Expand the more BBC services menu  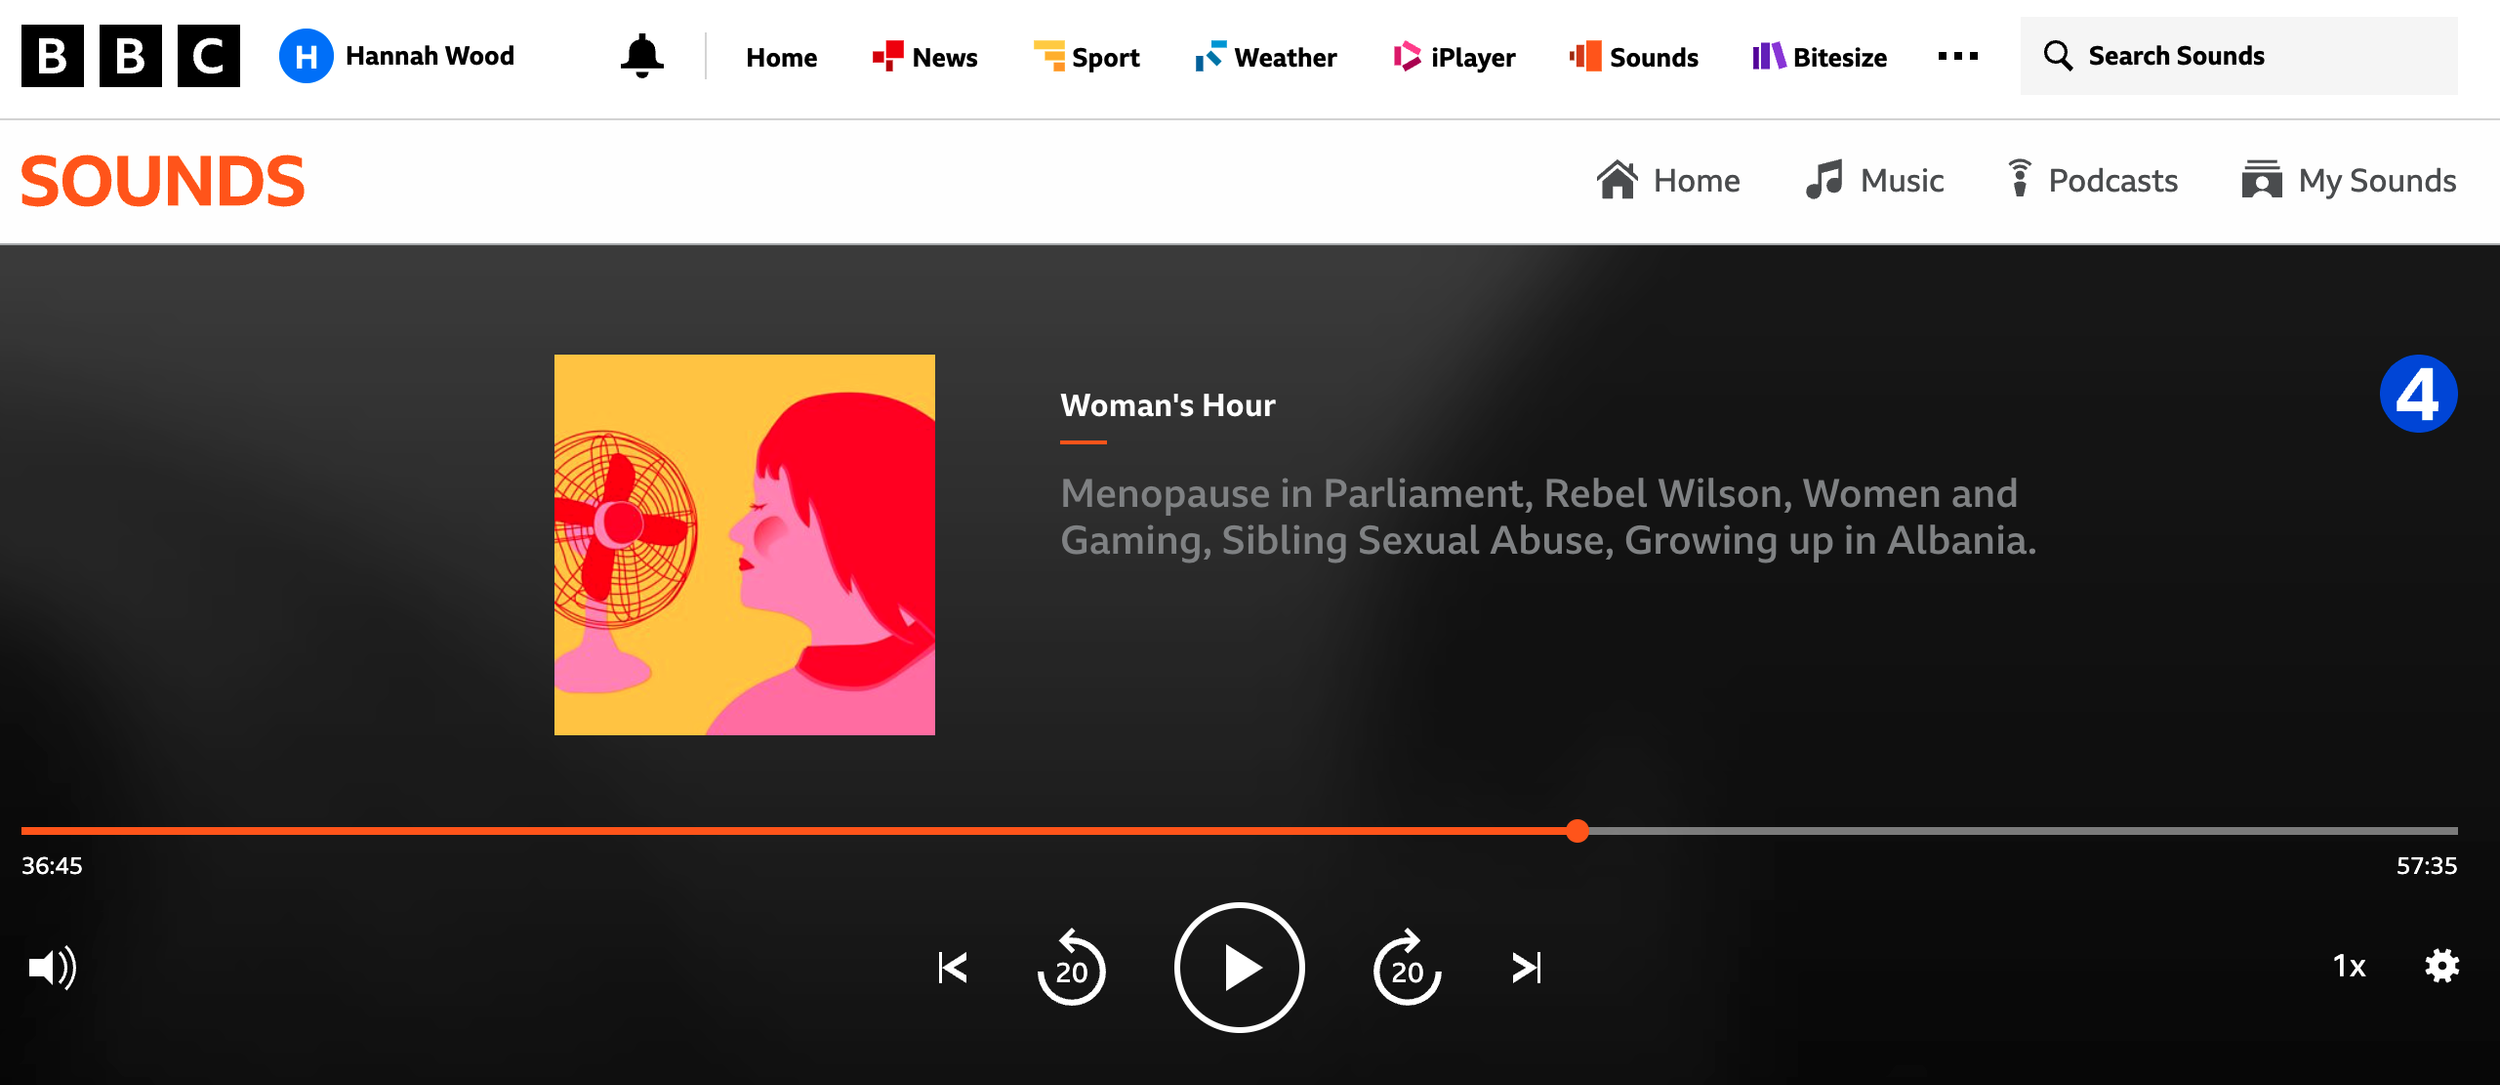[x=1957, y=56]
